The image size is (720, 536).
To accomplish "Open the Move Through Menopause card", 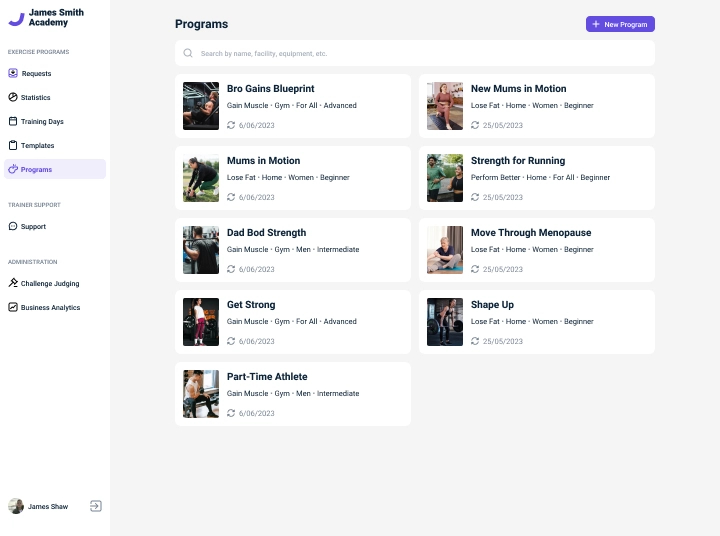I will pyautogui.click(x=537, y=250).
